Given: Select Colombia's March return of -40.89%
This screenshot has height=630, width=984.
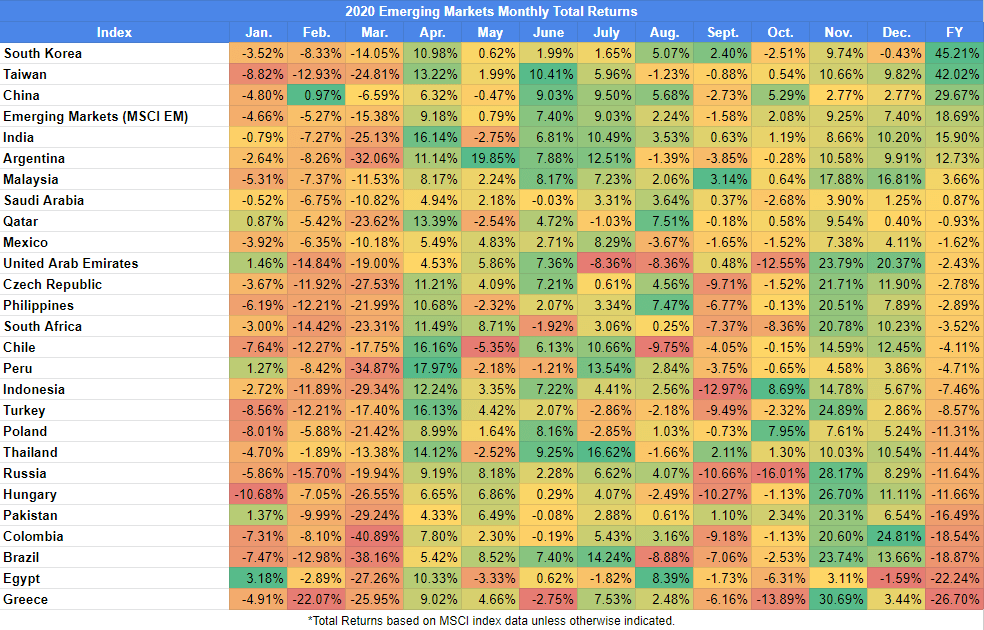Looking at the screenshot, I should coord(375,536).
